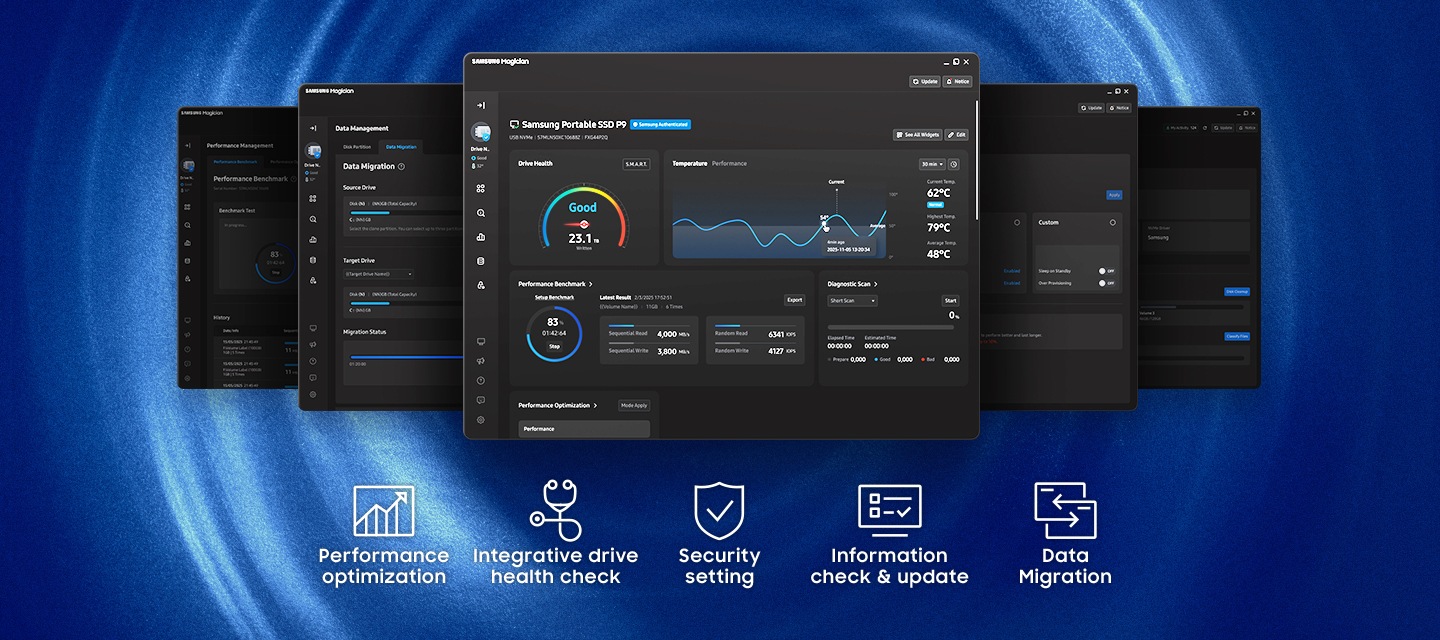Click the Update button in the front window
The width and height of the screenshot is (1440, 640).
tap(925, 81)
